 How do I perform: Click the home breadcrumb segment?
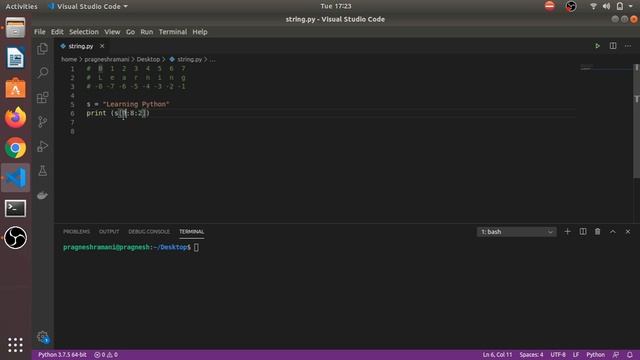point(69,59)
